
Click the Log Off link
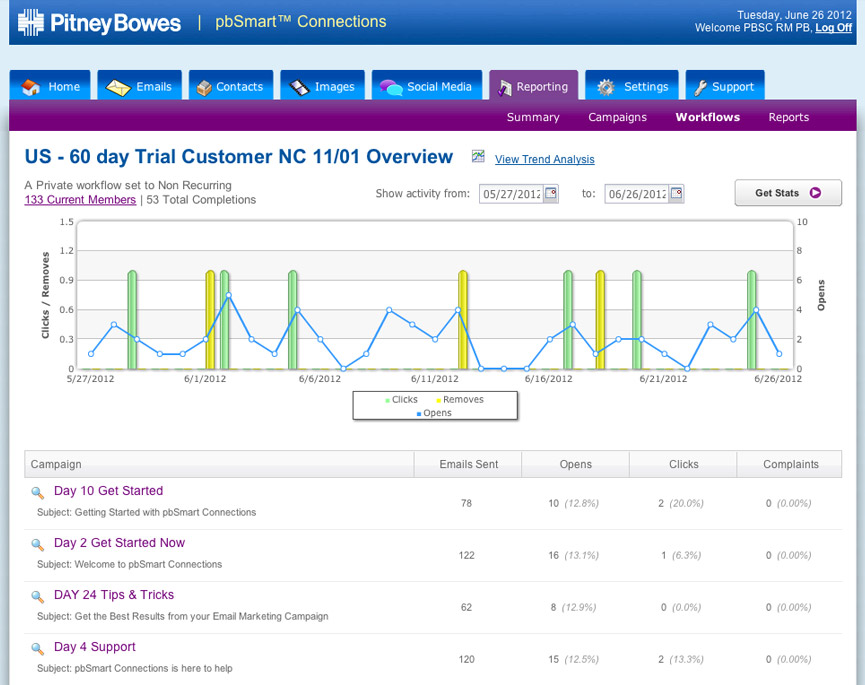(x=834, y=28)
